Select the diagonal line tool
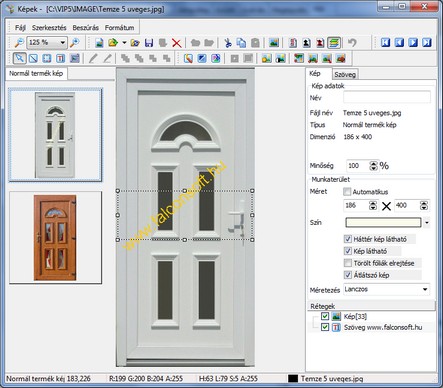 33,58
